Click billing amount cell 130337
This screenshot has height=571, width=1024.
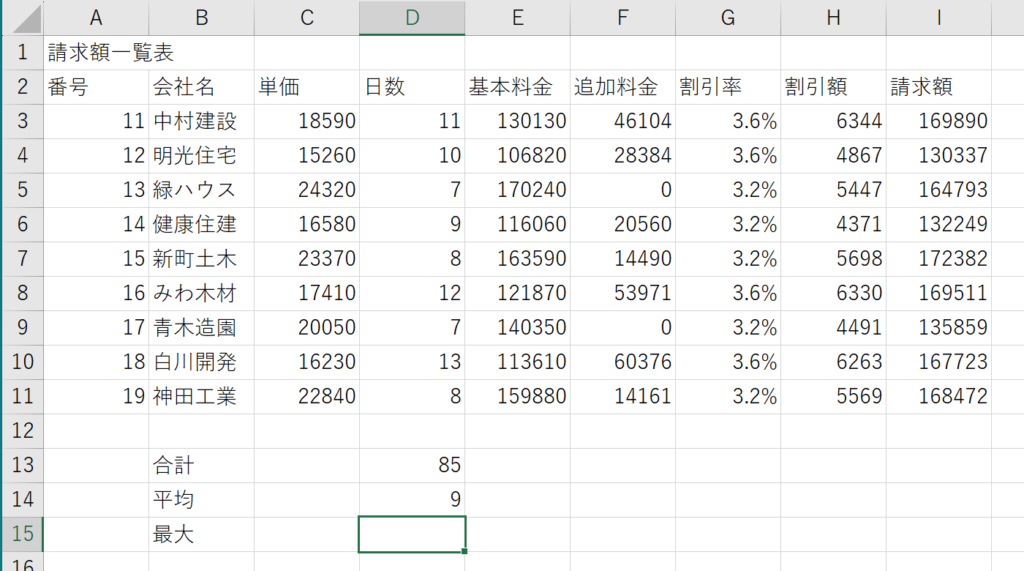click(938, 155)
